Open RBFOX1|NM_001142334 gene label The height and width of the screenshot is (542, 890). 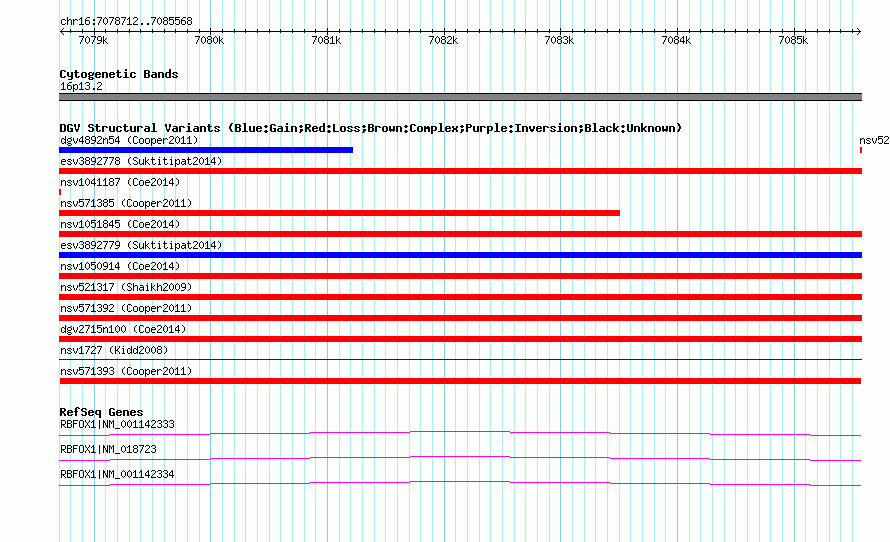117,474
